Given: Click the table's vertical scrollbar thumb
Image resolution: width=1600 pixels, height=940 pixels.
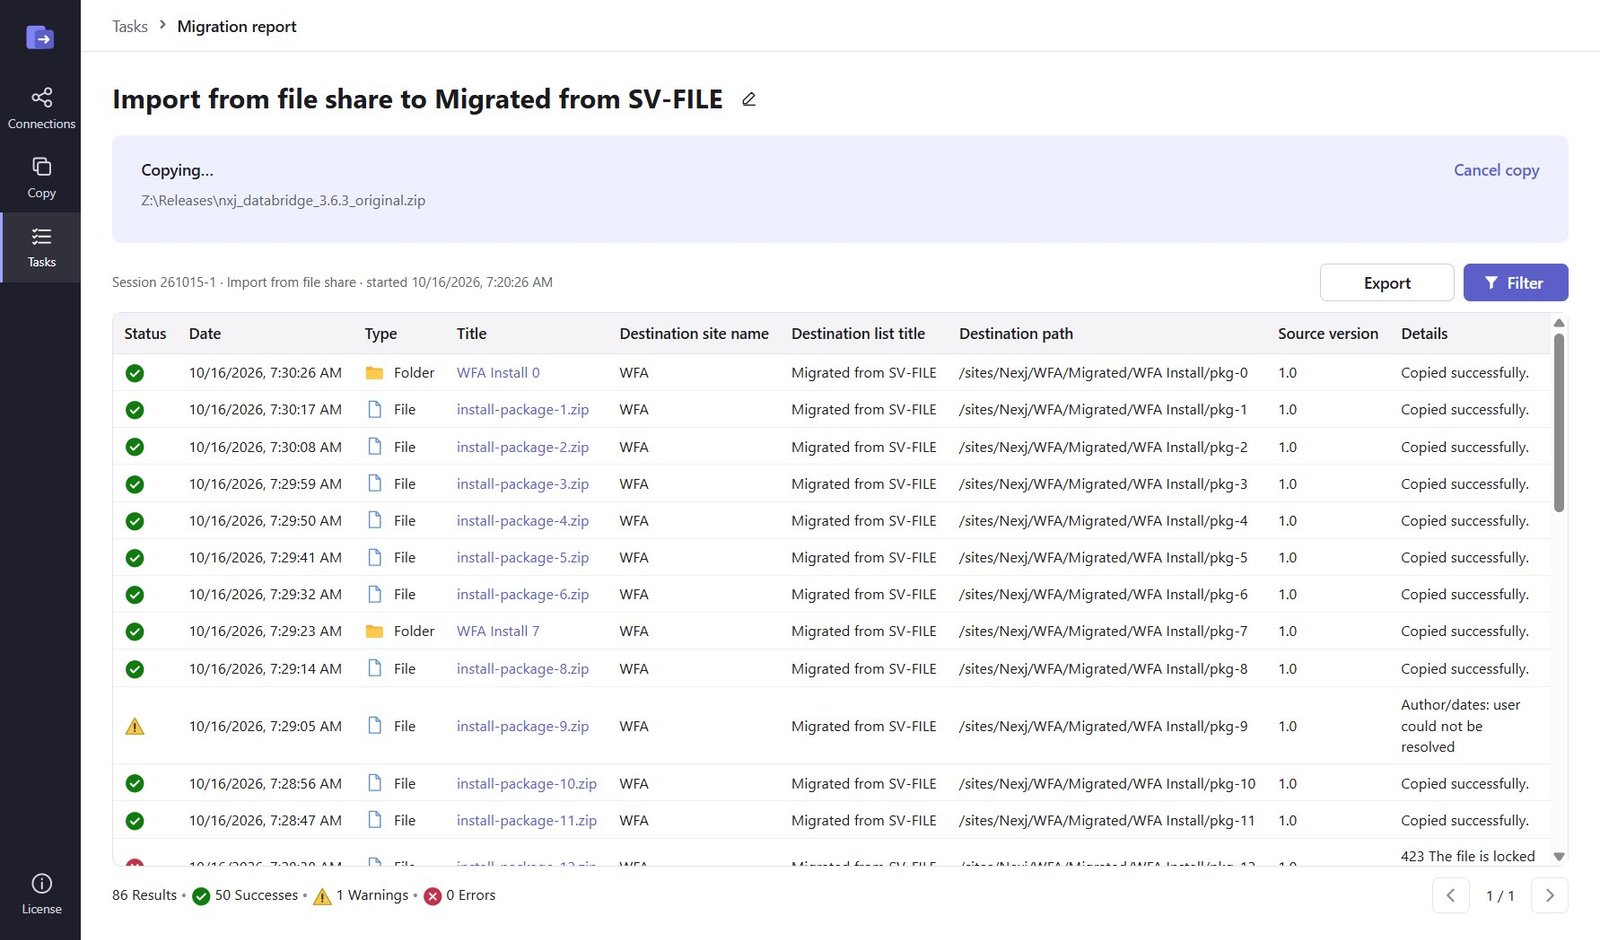Looking at the screenshot, I should [x=1559, y=422].
